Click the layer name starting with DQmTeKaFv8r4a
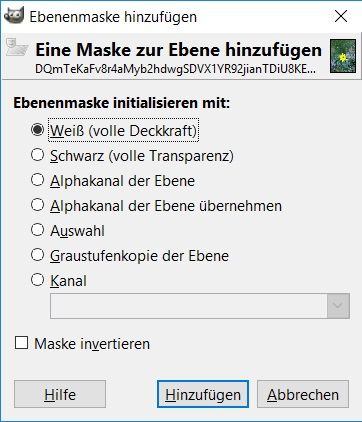The height and width of the screenshot is (422, 362). tap(176, 68)
